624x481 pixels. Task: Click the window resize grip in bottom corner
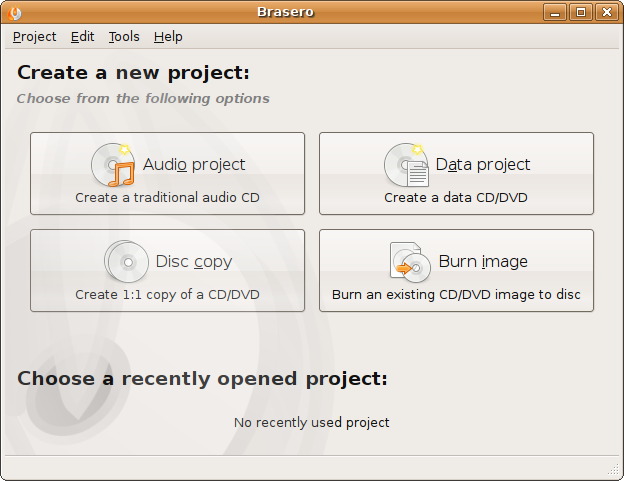614,471
